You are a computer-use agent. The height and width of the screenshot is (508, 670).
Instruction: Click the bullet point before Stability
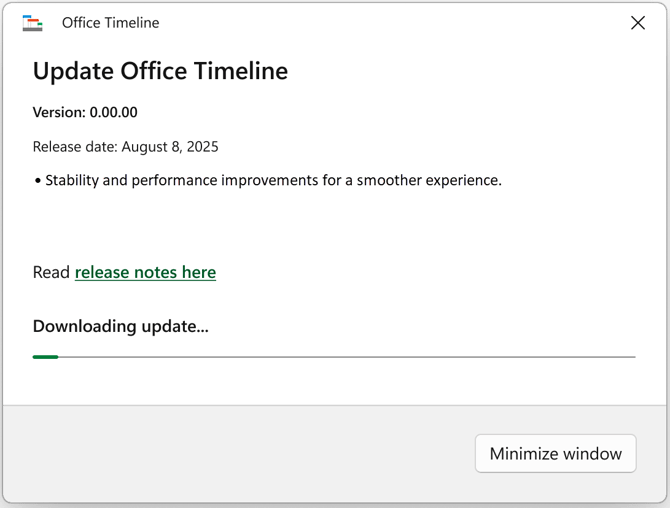(x=37, y=181)
